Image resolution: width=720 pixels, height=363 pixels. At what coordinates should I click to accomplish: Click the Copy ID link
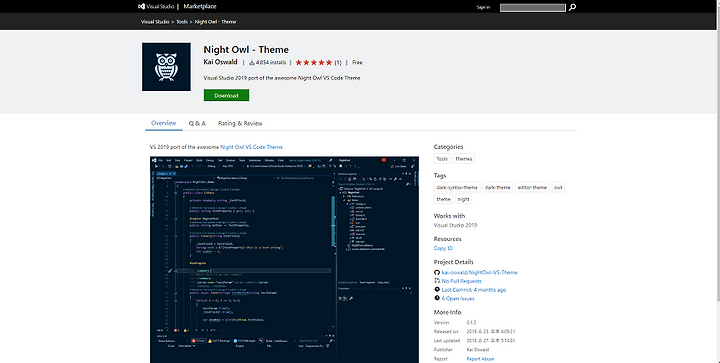pos(443,248)
